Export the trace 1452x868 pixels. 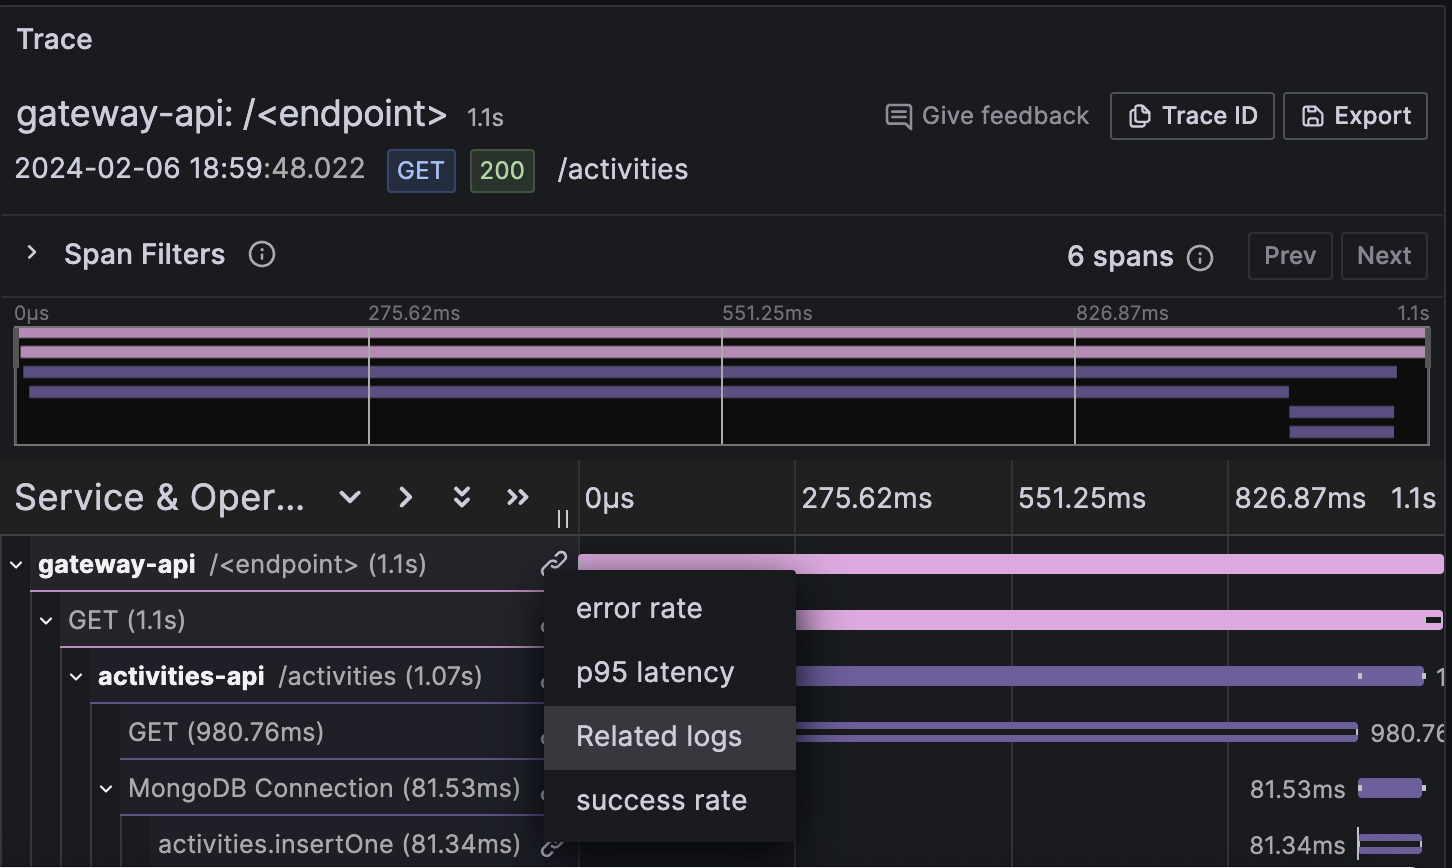[1355, 116]
